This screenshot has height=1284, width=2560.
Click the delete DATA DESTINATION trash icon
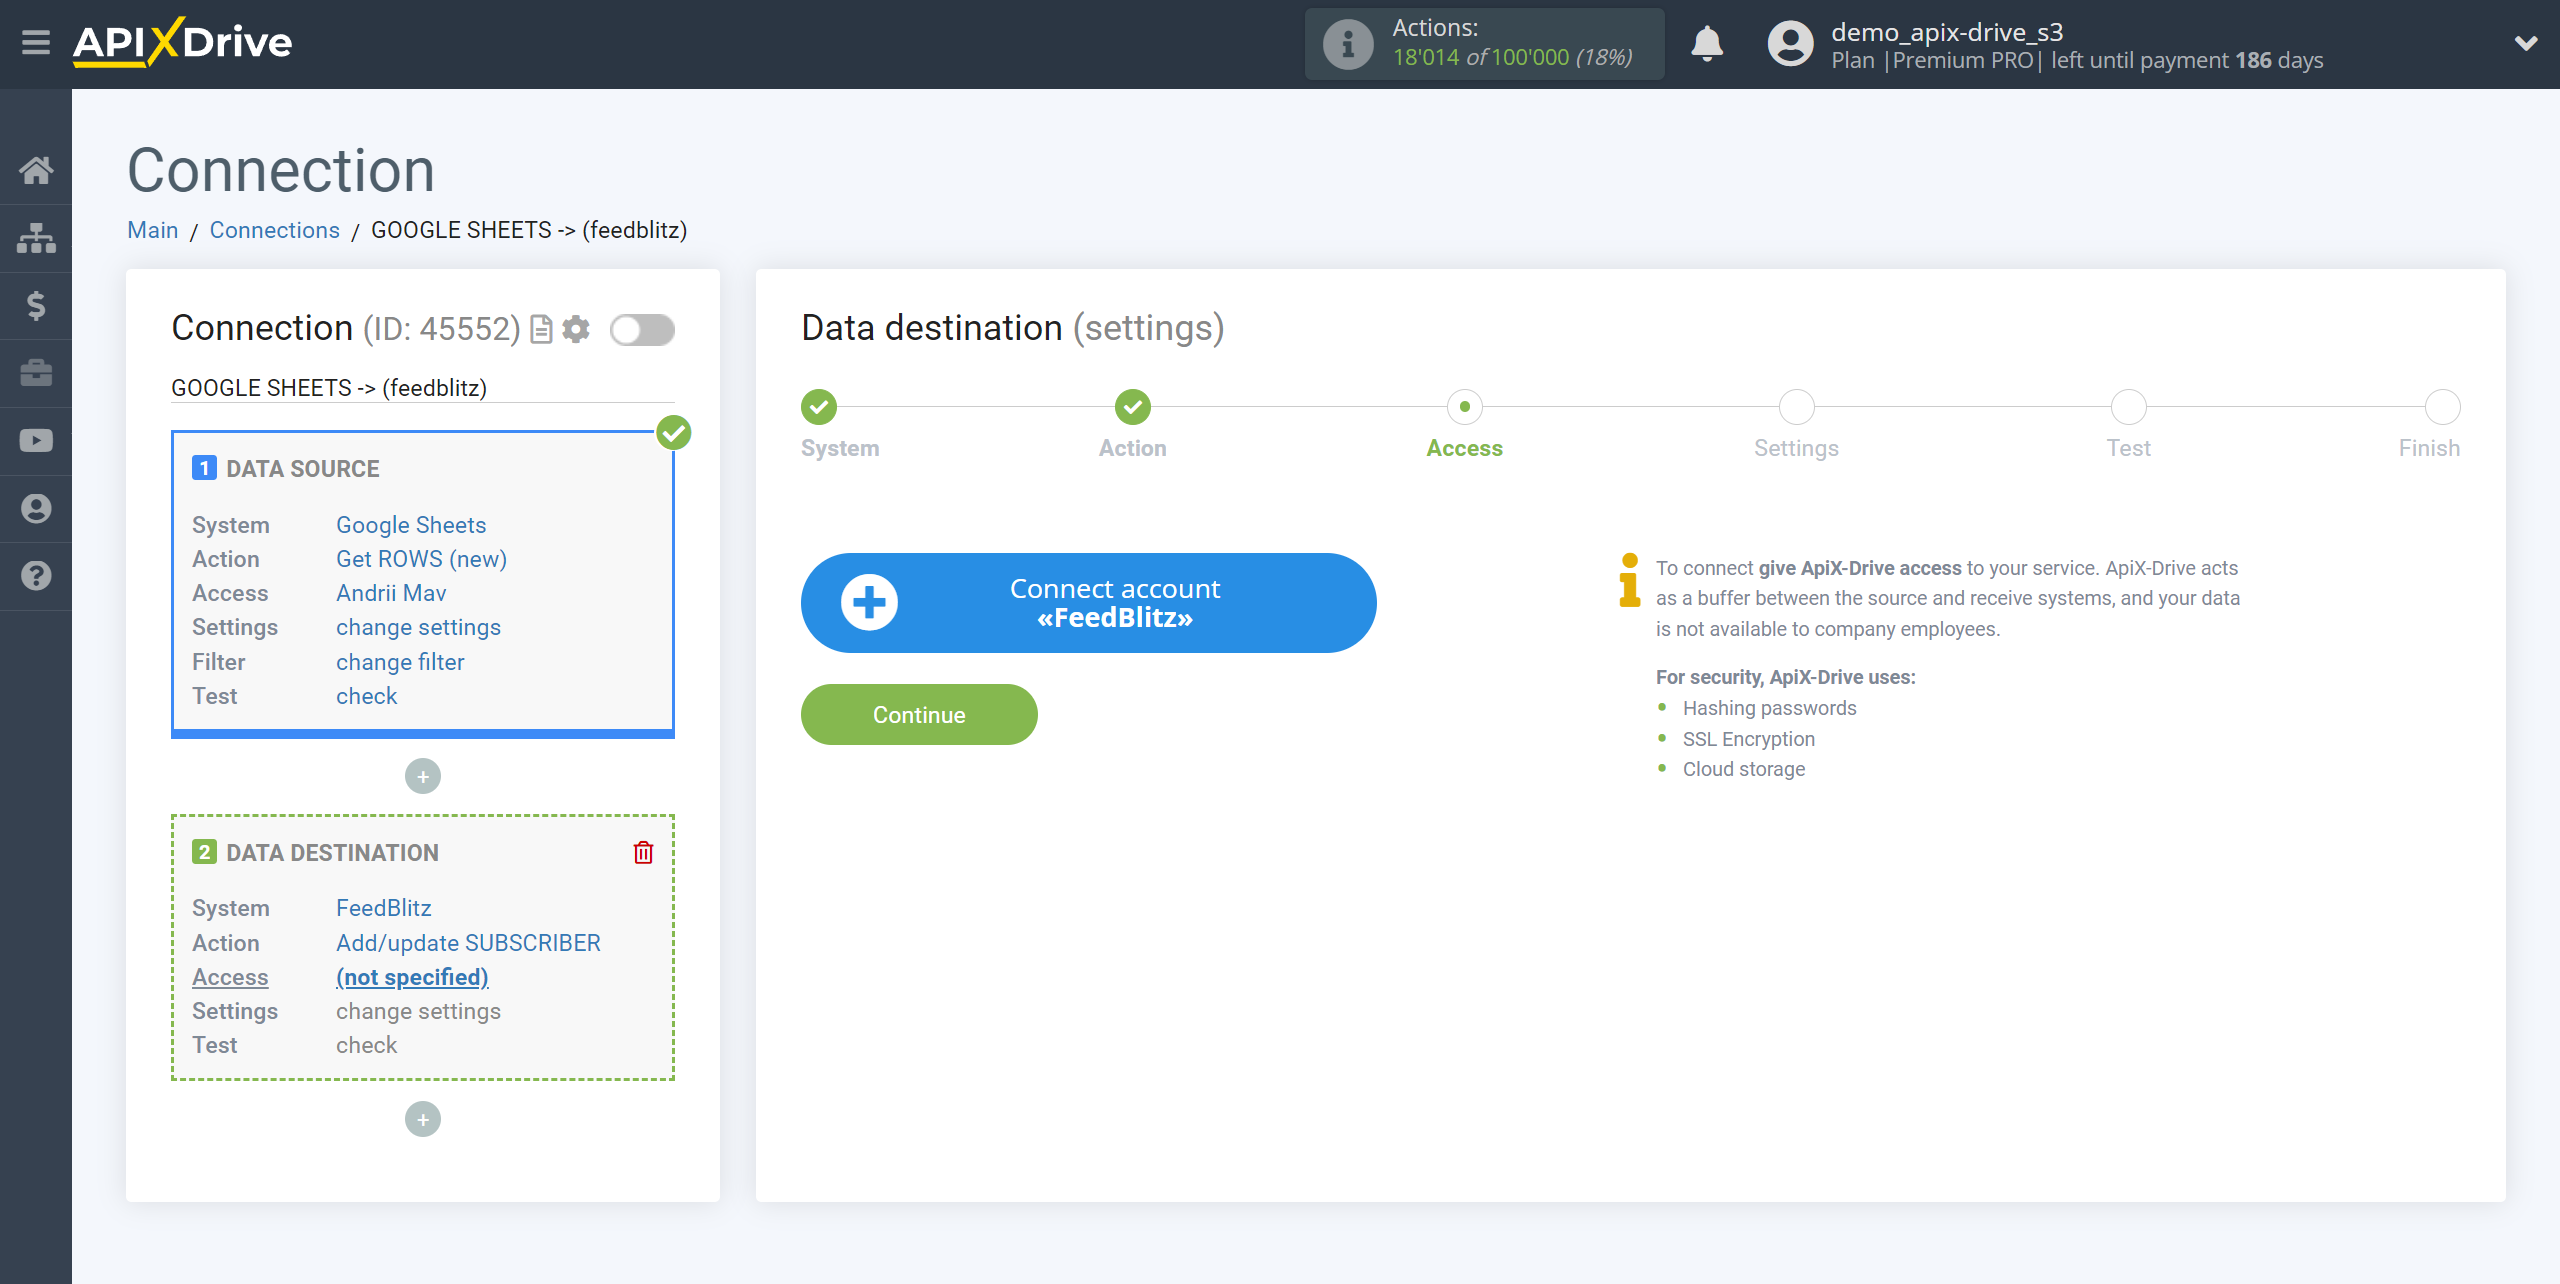[x=643, y=852]
